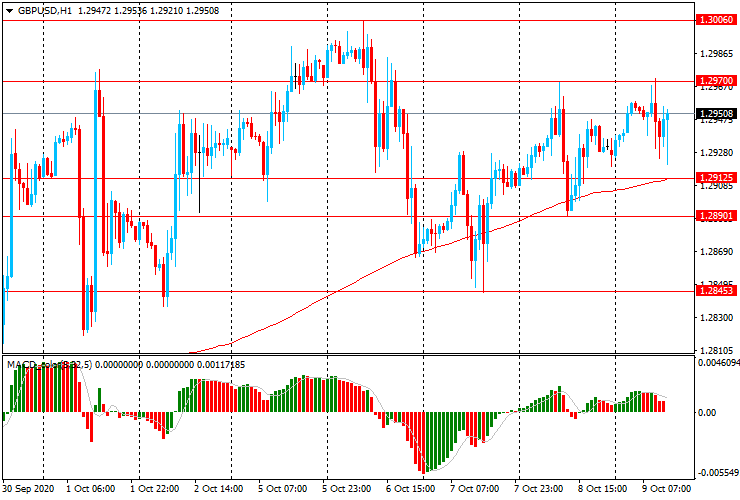The width and height of the screenshot is (740, 500).
Task: Select the OHLC values in chart header
Action: point(148,10)
